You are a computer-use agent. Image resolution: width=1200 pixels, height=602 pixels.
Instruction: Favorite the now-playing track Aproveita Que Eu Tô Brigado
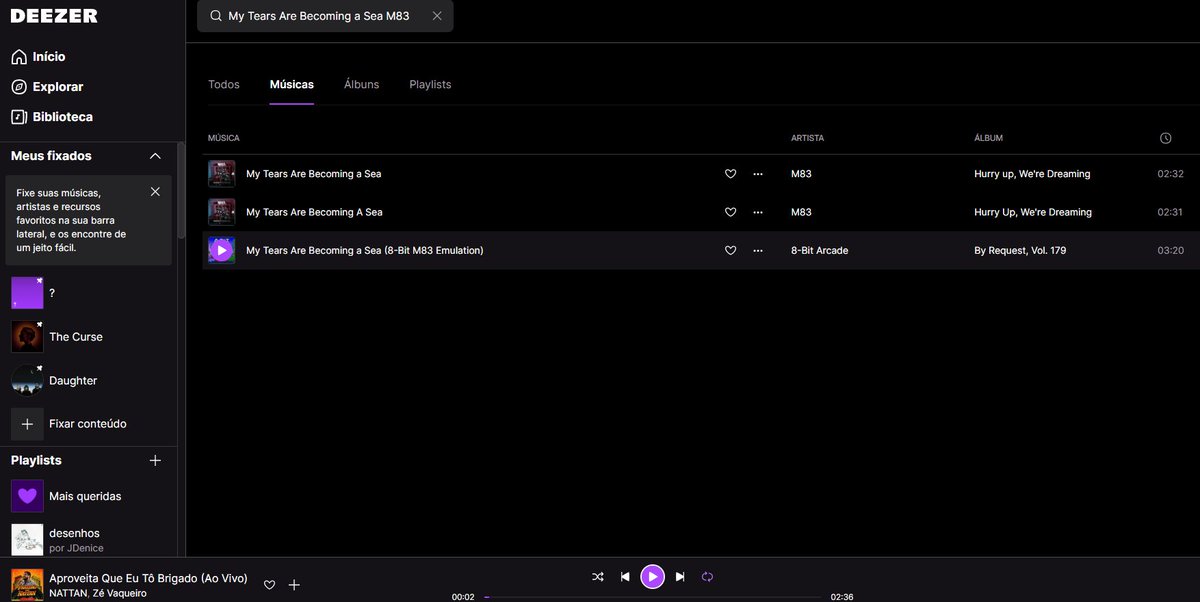269,585
